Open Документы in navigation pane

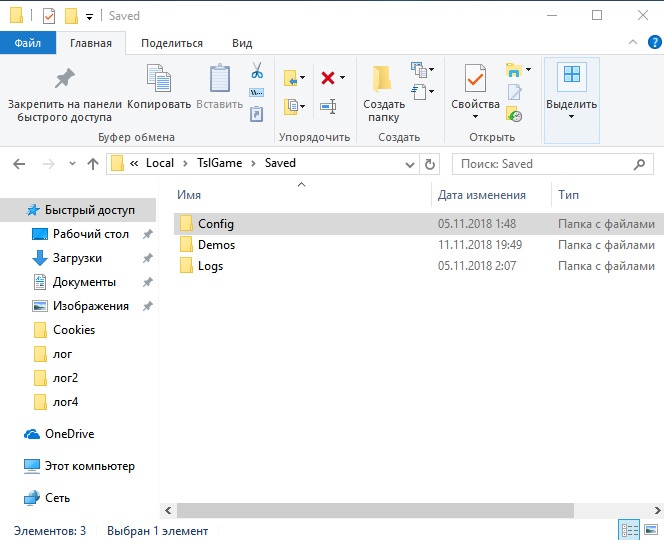click(78, 282)
